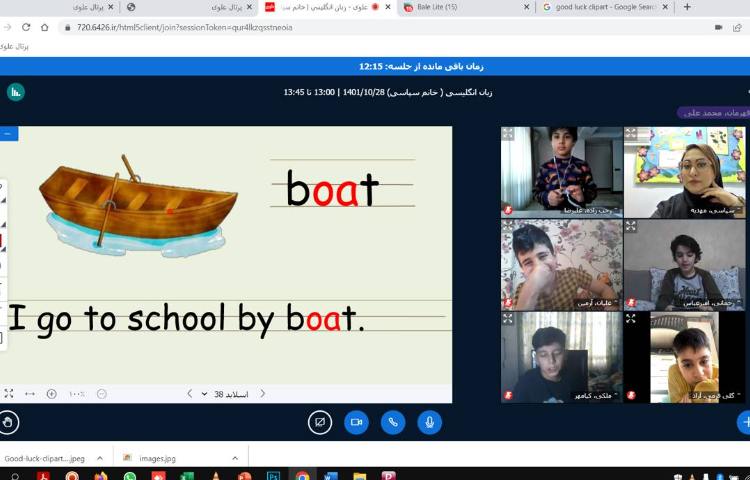
Task: Open the blue plus actions button
Action: [x=744, y=422]
